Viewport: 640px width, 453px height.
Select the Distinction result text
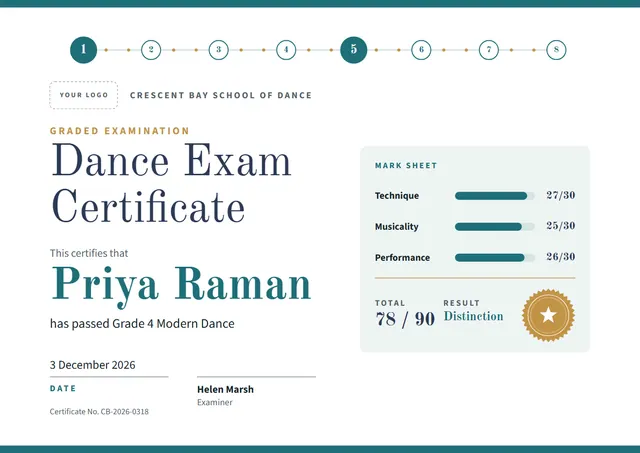coord(473,316)
